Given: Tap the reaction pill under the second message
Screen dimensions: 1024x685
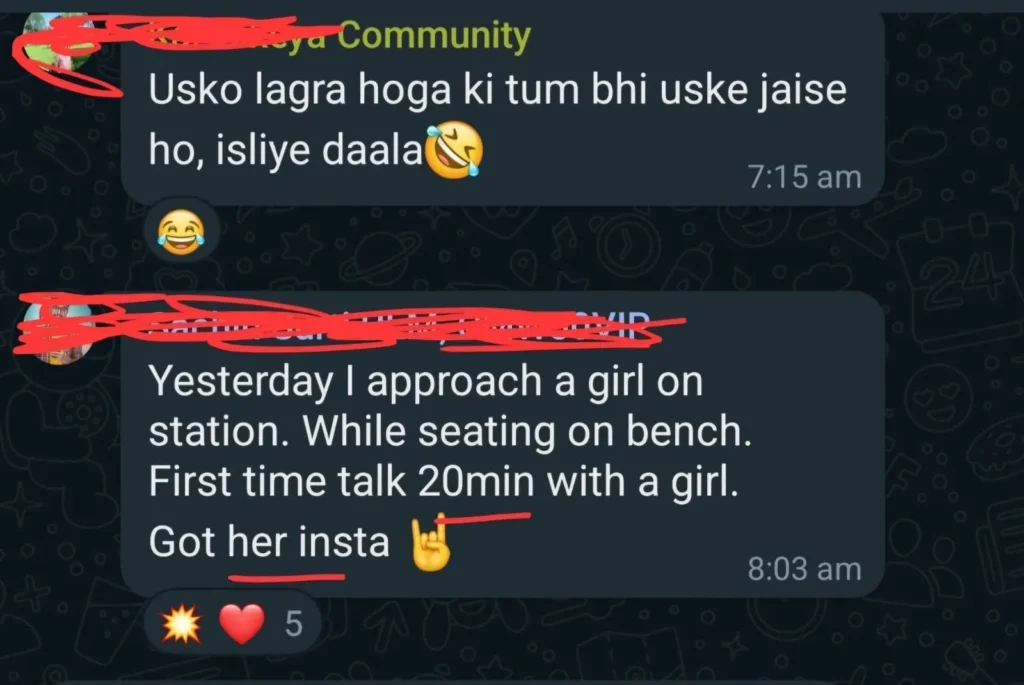Looking at the screenshot, I should tap(232, 624).
